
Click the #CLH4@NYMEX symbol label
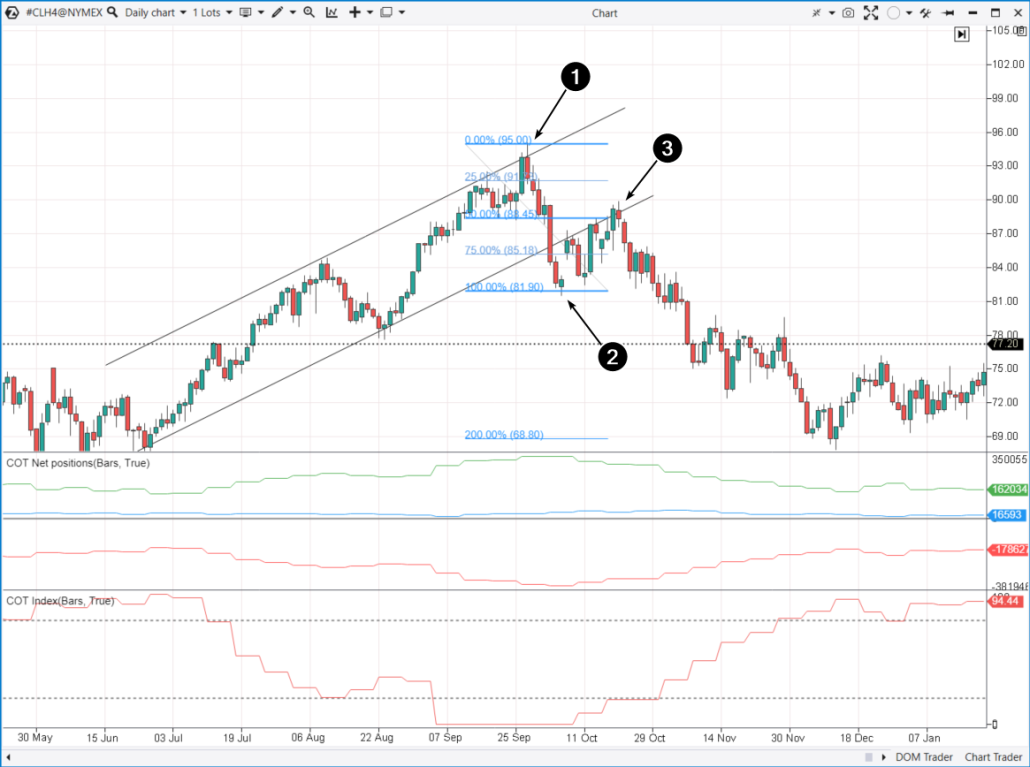point(64,12)
